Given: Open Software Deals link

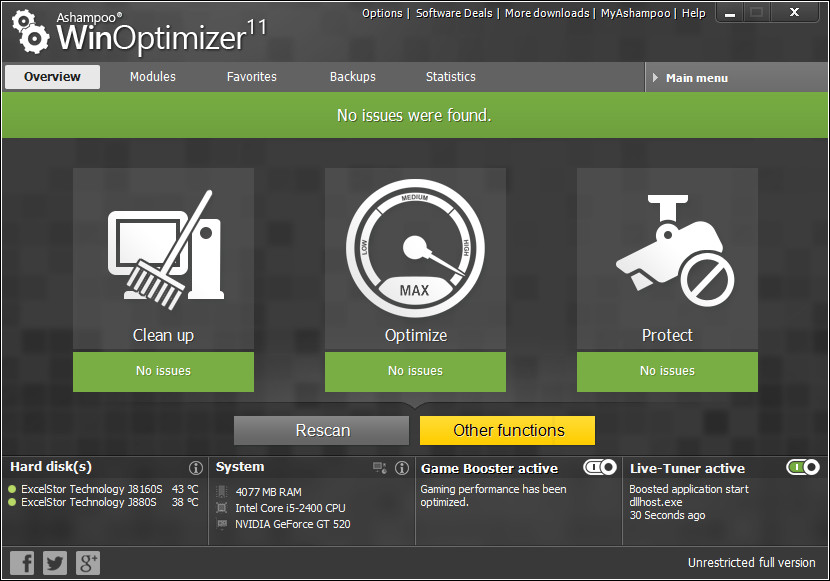Looking at the screenshot, I should (454, 13).
